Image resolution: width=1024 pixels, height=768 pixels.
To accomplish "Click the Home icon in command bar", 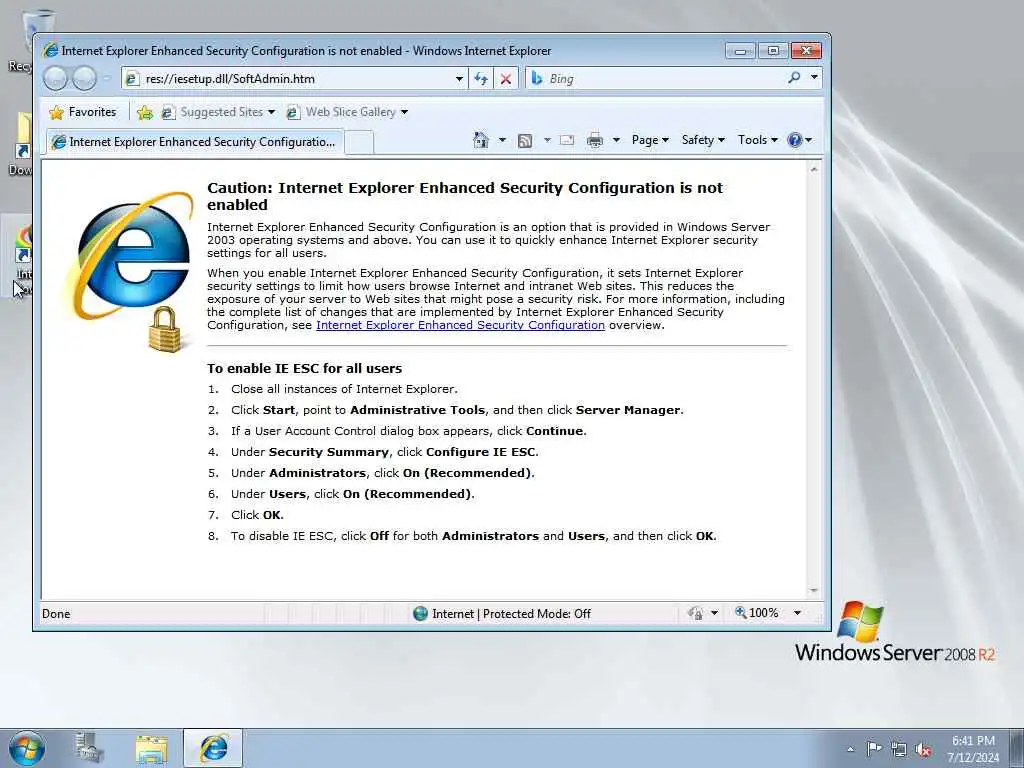I will (x=481, y=140).
